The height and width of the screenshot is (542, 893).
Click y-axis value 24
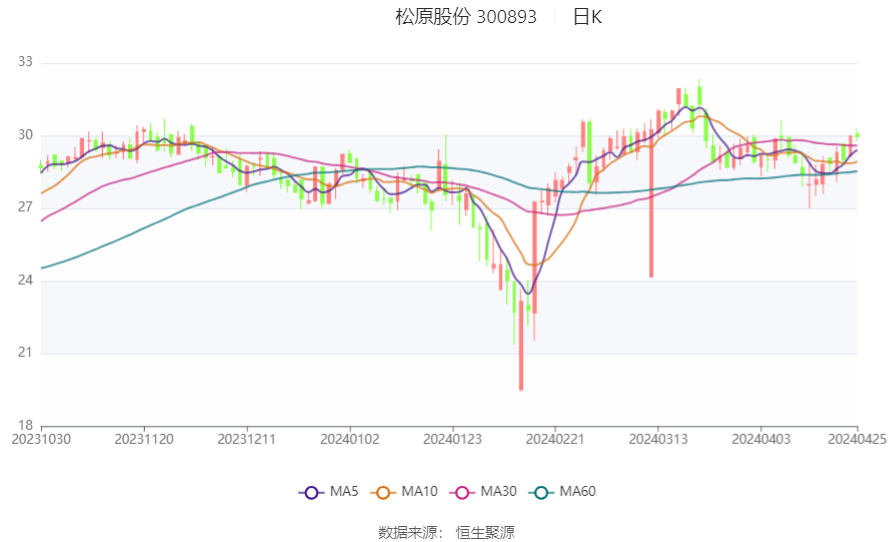point(25,280)
